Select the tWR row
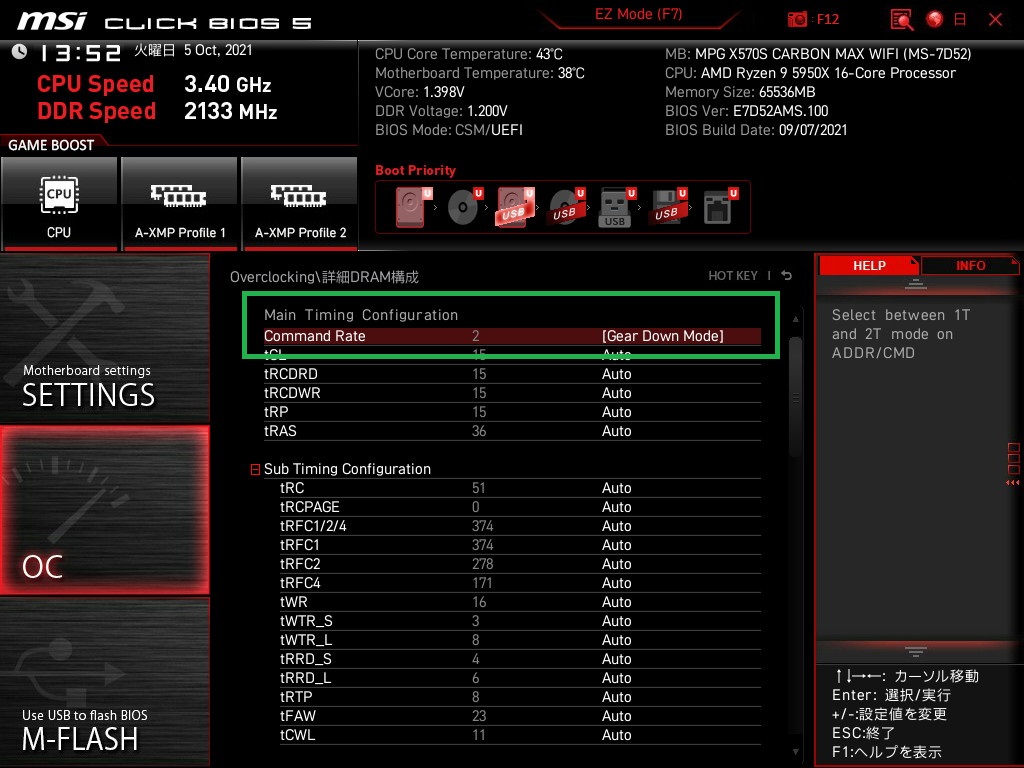1024x768 pixels. click(x=520, y=602)
